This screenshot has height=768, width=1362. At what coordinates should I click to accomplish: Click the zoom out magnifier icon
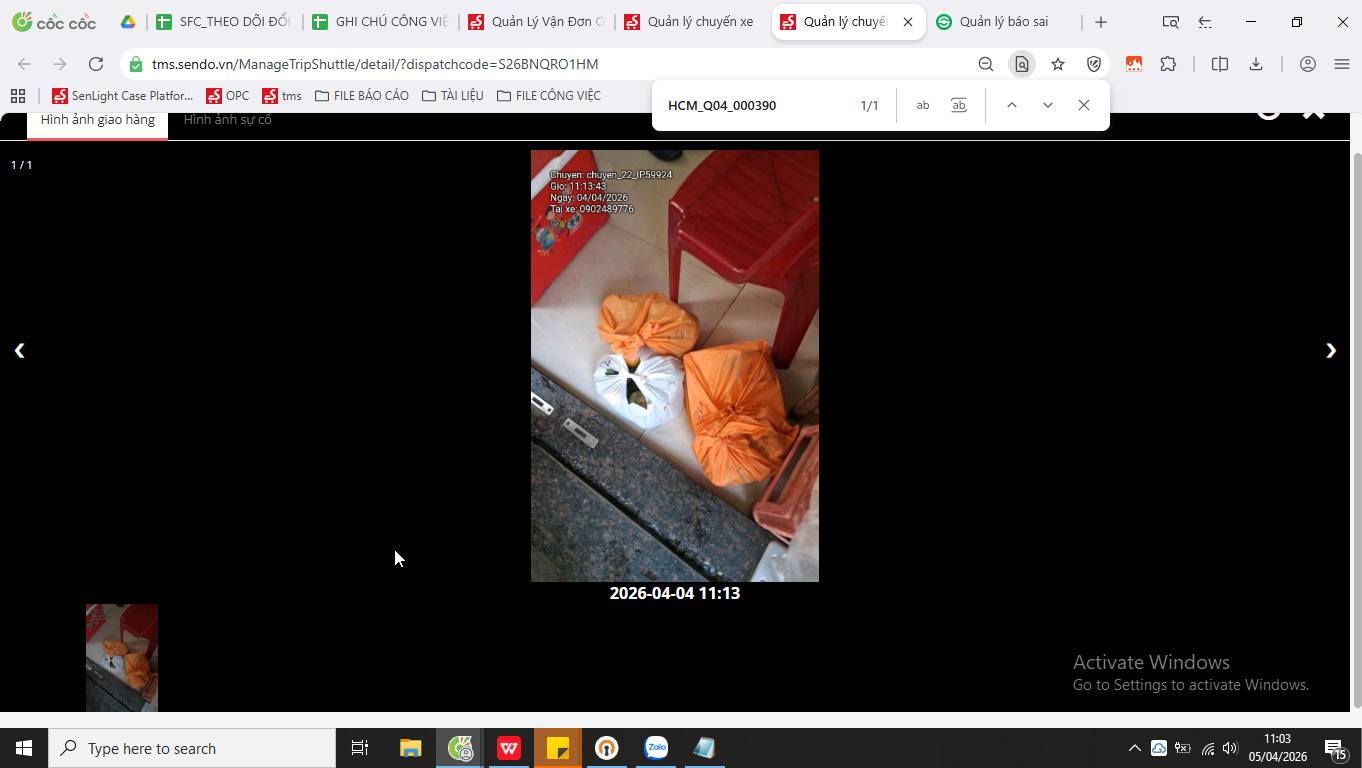986,64
